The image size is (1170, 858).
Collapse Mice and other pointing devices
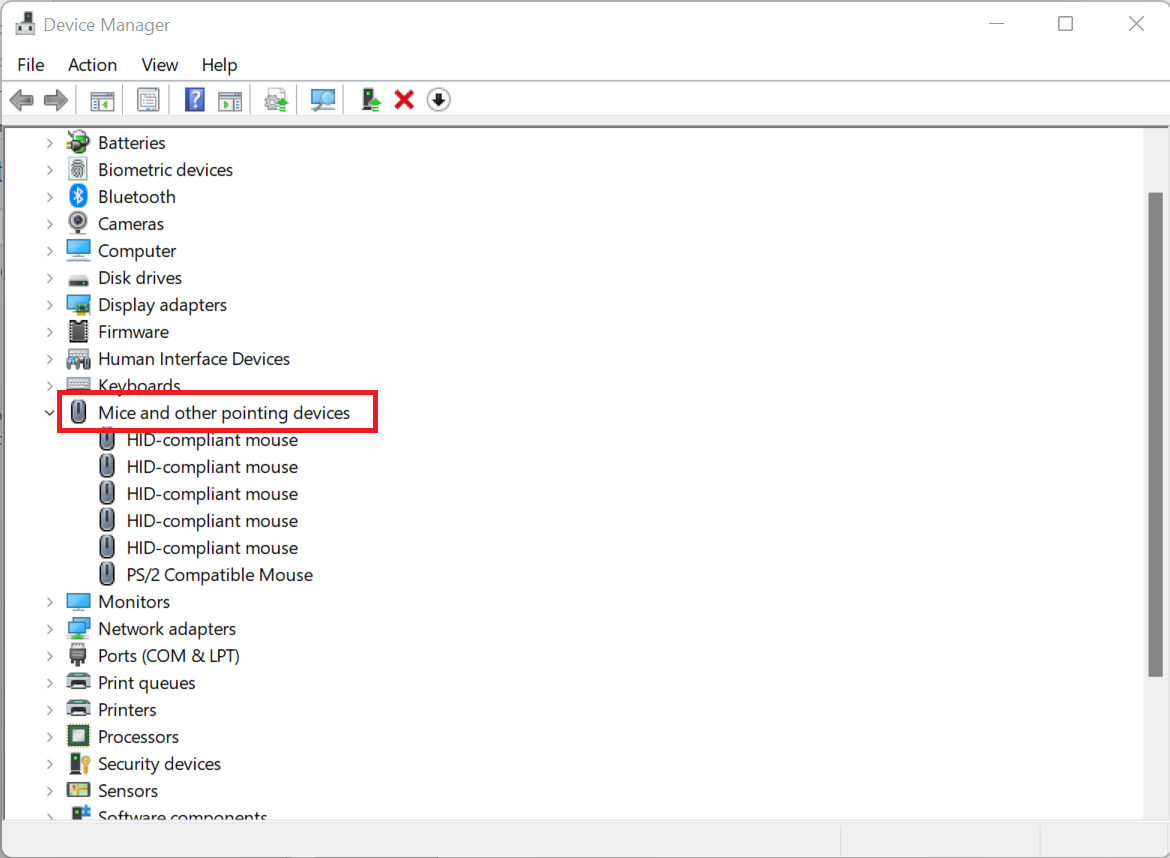click(49, 413)
